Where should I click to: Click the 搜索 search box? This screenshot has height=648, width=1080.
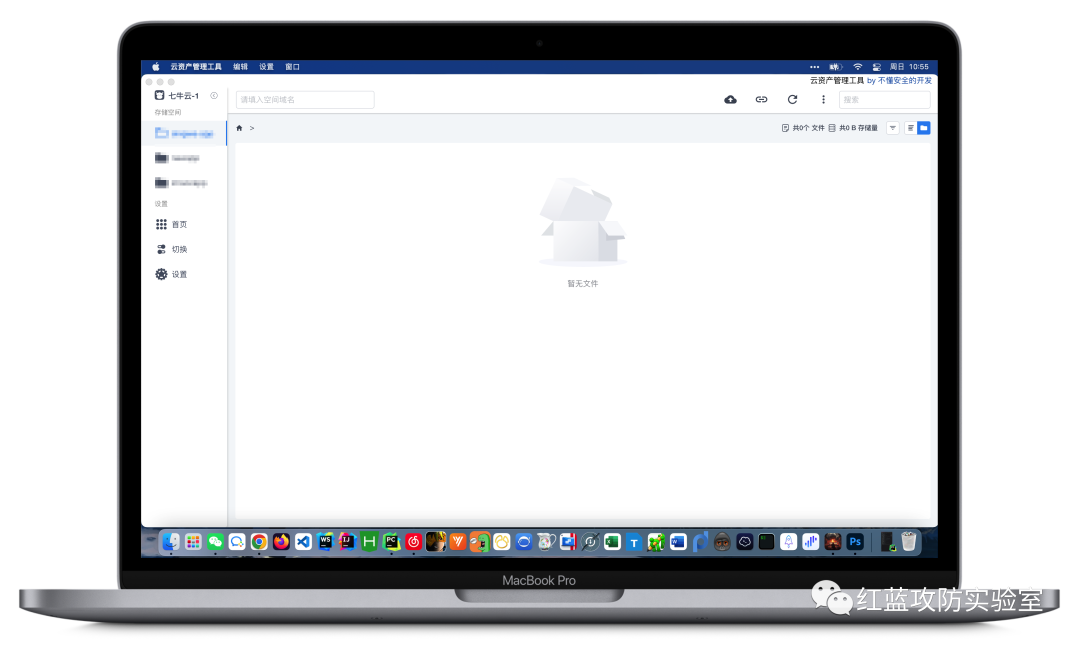(884, 100)
